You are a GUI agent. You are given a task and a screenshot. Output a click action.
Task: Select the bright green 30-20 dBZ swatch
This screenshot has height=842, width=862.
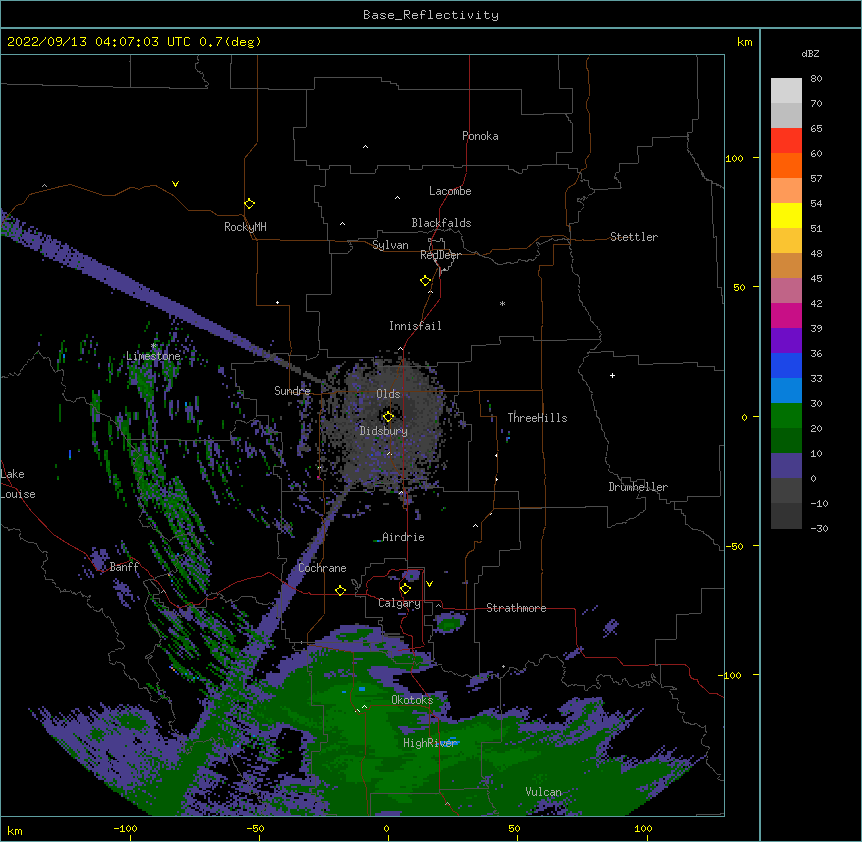[786, 416]
